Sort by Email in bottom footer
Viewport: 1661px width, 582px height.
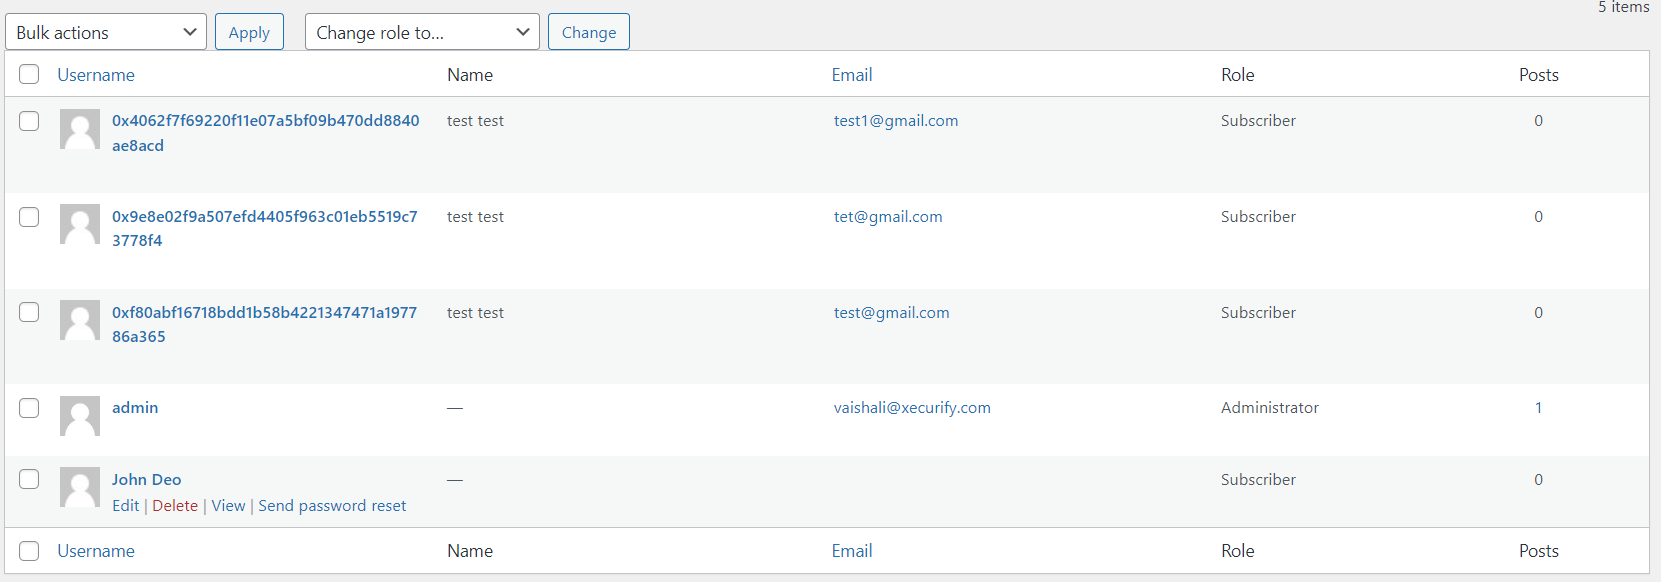click(x=852, y=551)
